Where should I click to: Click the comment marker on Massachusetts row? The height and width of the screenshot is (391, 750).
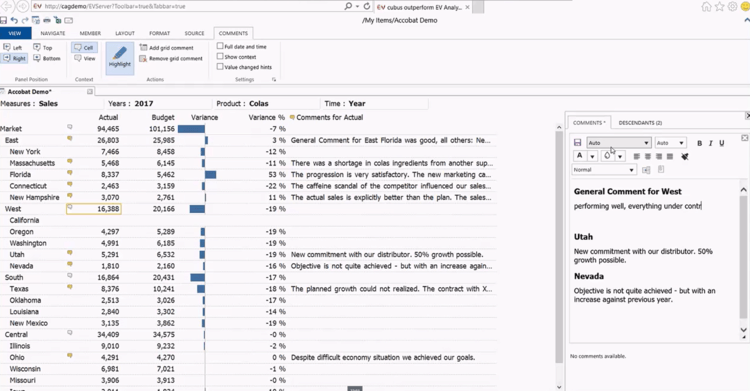(69, 162)
